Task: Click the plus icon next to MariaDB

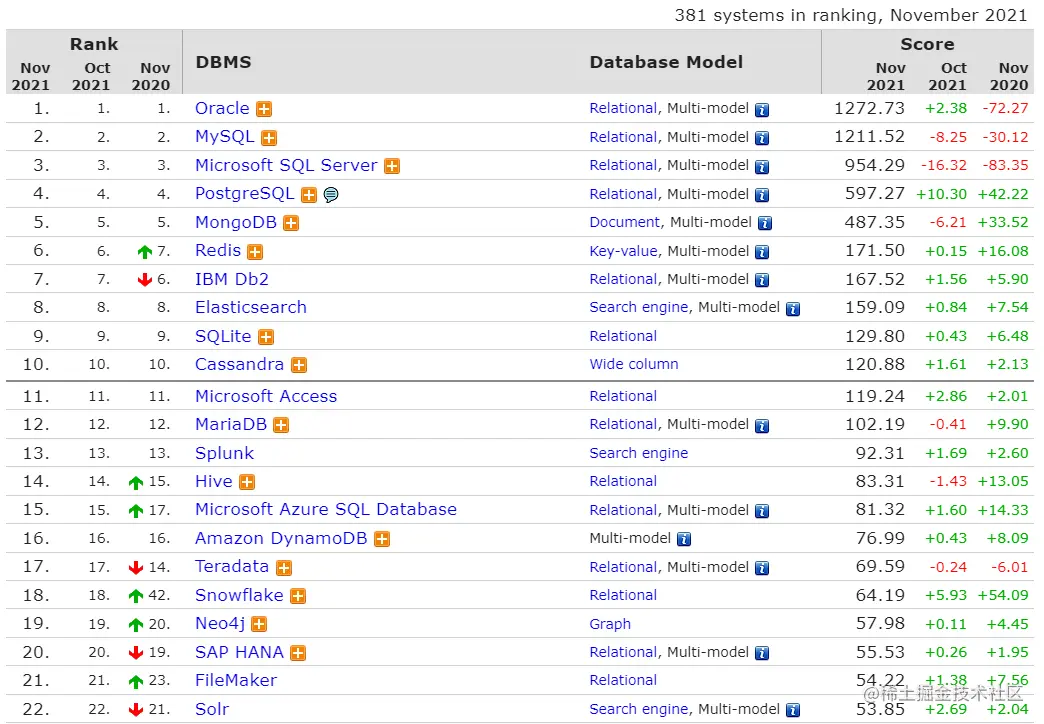Action: (x=281, y=425)
